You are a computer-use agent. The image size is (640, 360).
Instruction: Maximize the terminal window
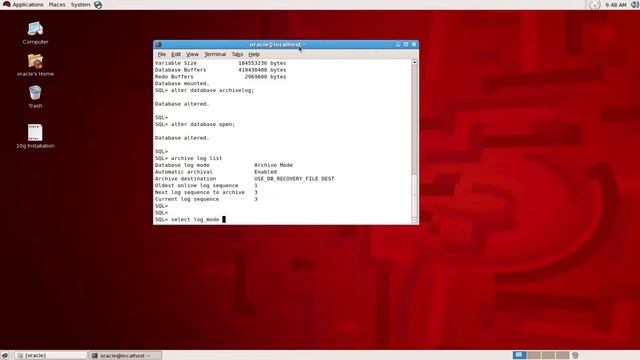406,44
